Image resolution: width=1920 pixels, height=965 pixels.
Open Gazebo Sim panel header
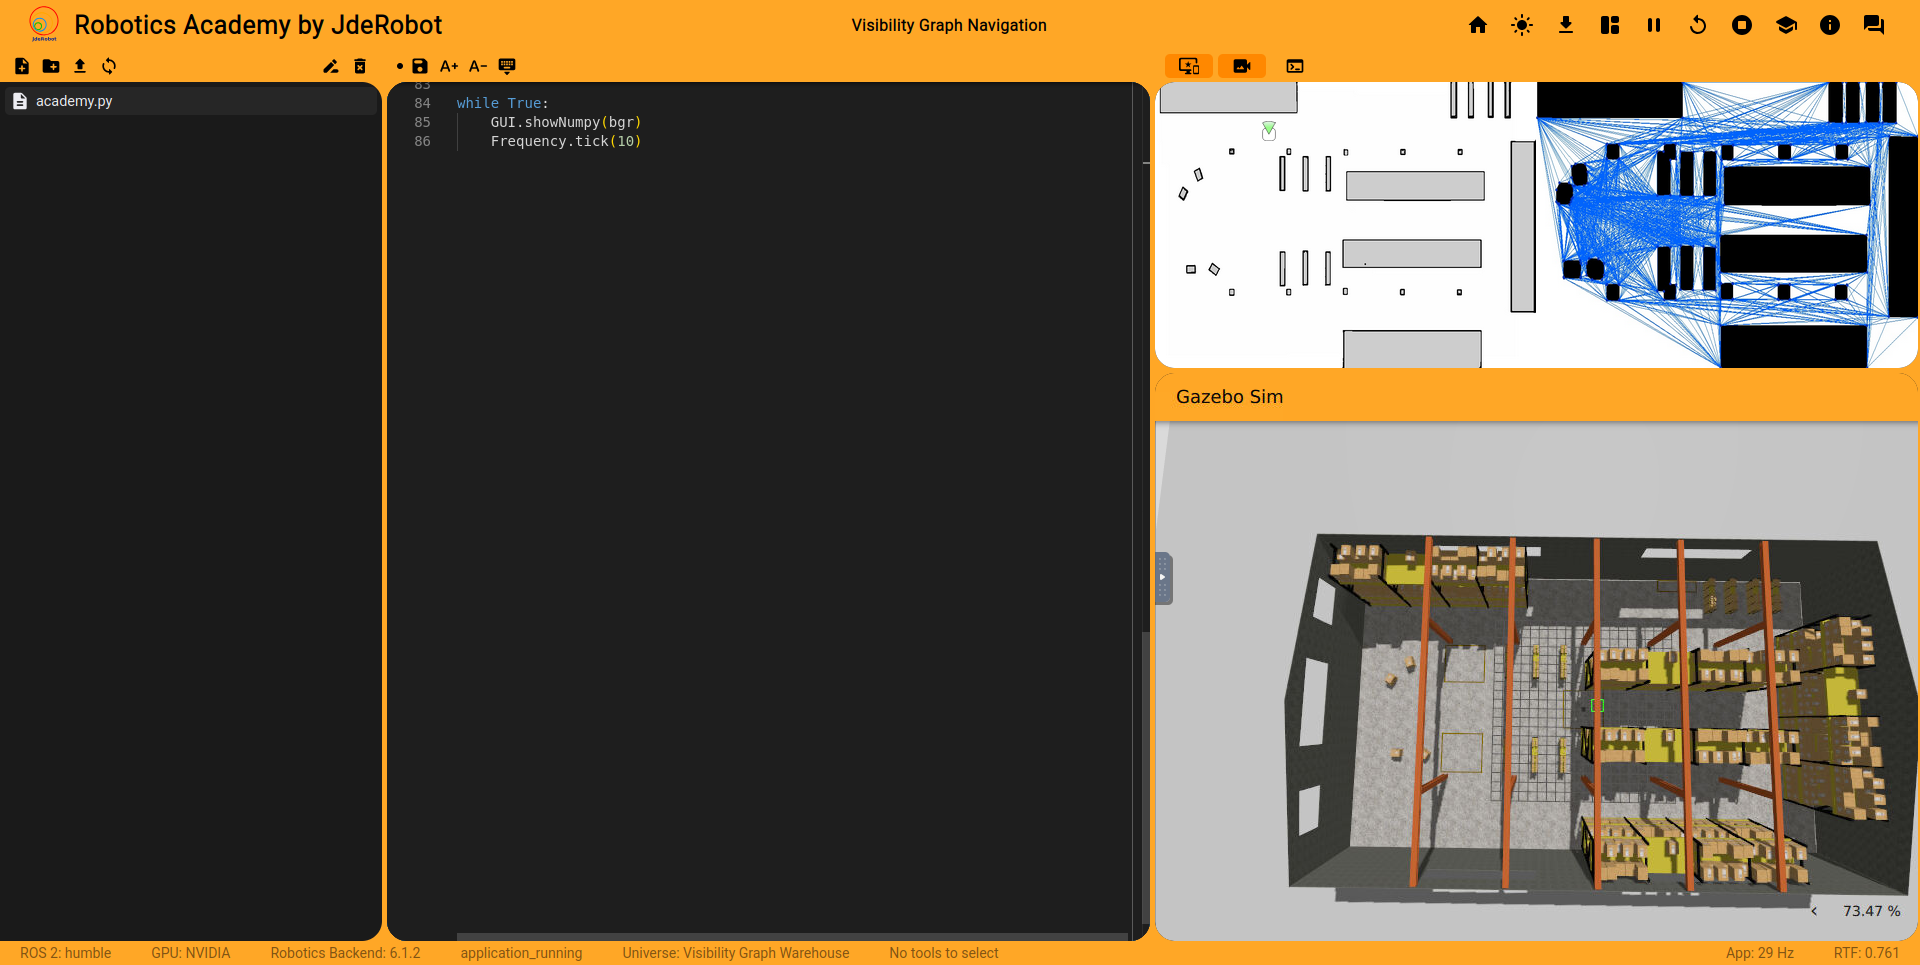pos(1230,396)
